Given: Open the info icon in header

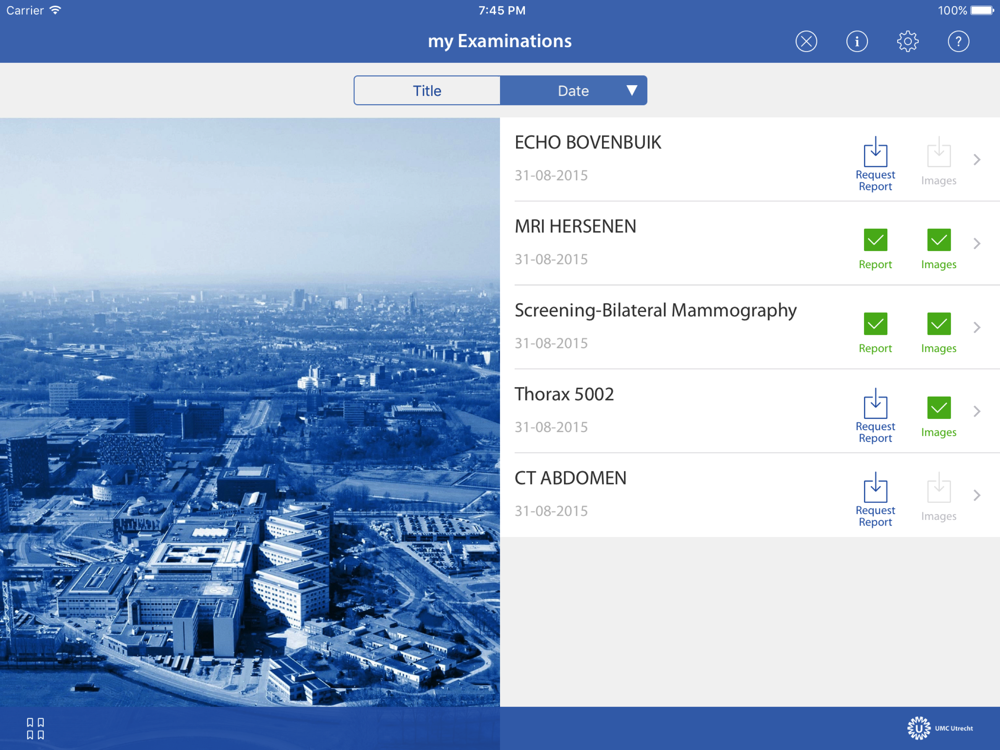Looking at the screenshot, I should point(857,41).
